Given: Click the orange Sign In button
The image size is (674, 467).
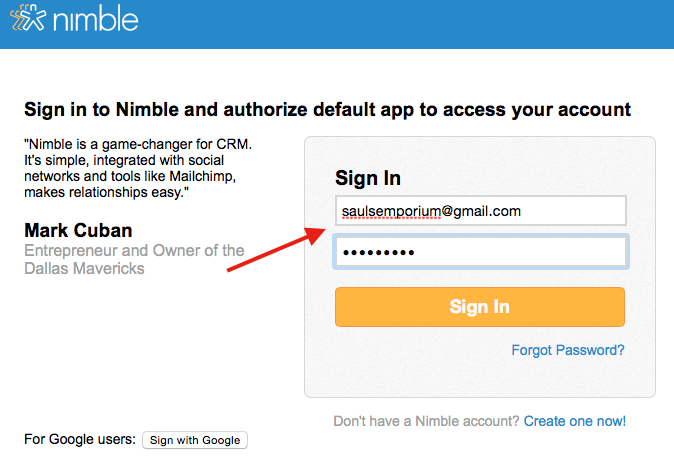Looking at the screenshot, I should tap(480, 307).
